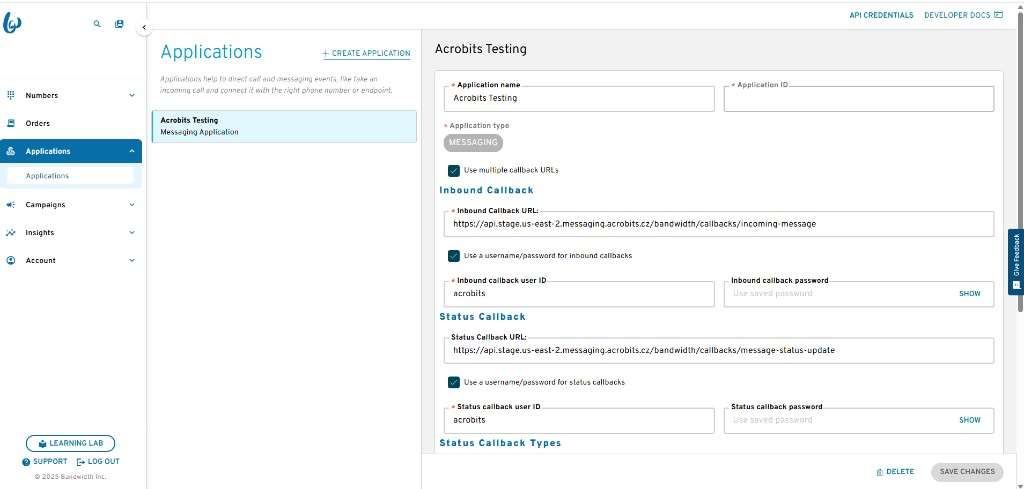This screenshot has width=1024, height=489.
Task: Click the Applications sidebar icon
Action: point(10,151)
